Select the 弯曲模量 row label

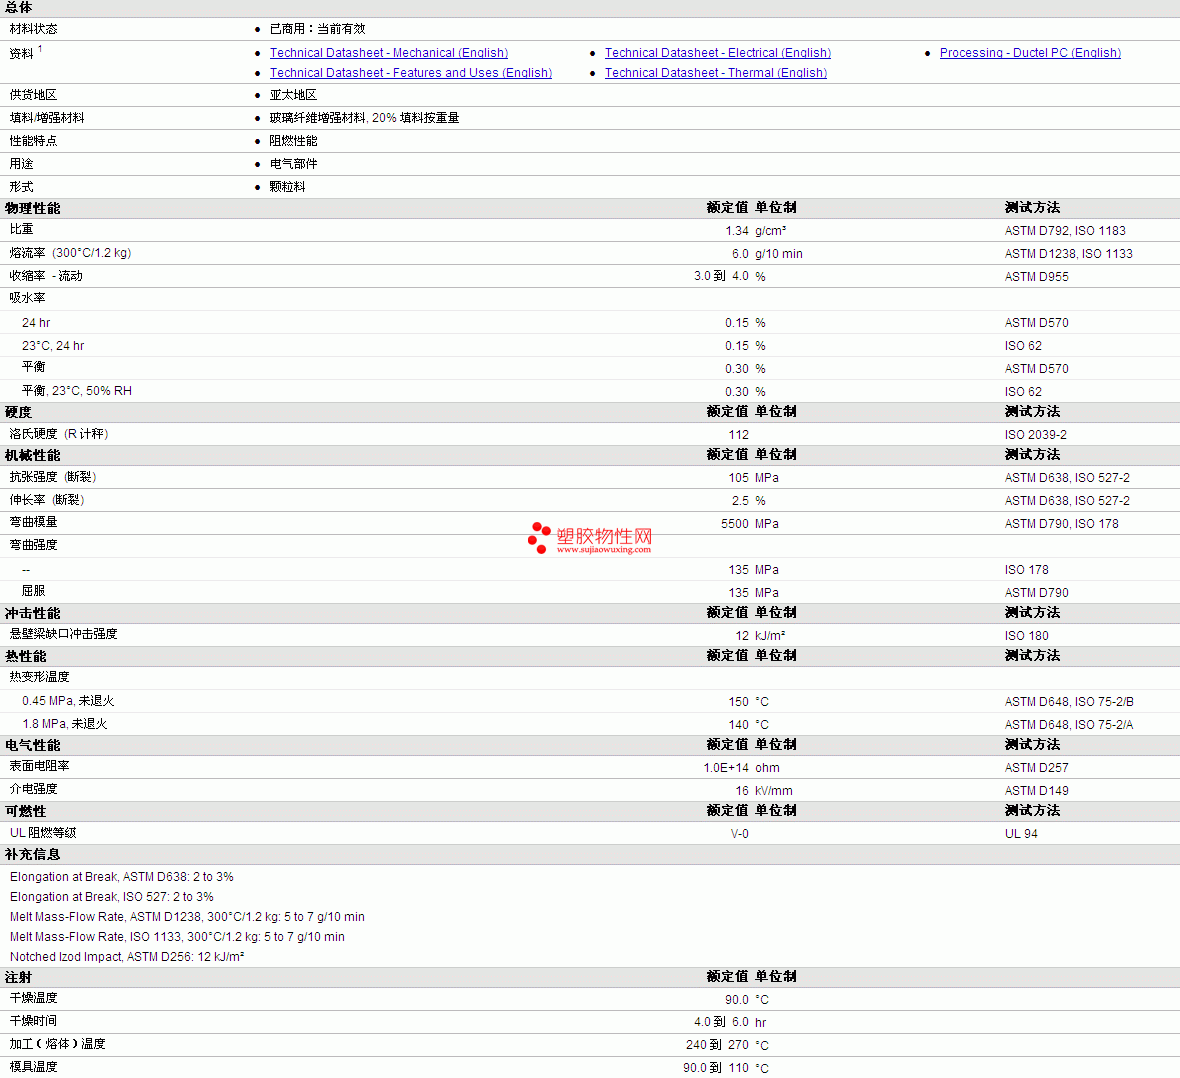coord(33,522)
